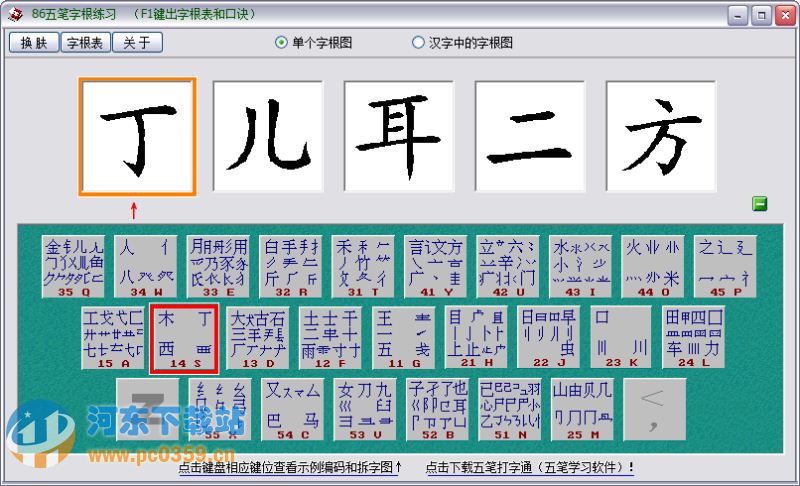Image resolution: width=800 pixels, height=486 pixels.
Task: Click the 14 S key
Action: [x=184, y=339]
